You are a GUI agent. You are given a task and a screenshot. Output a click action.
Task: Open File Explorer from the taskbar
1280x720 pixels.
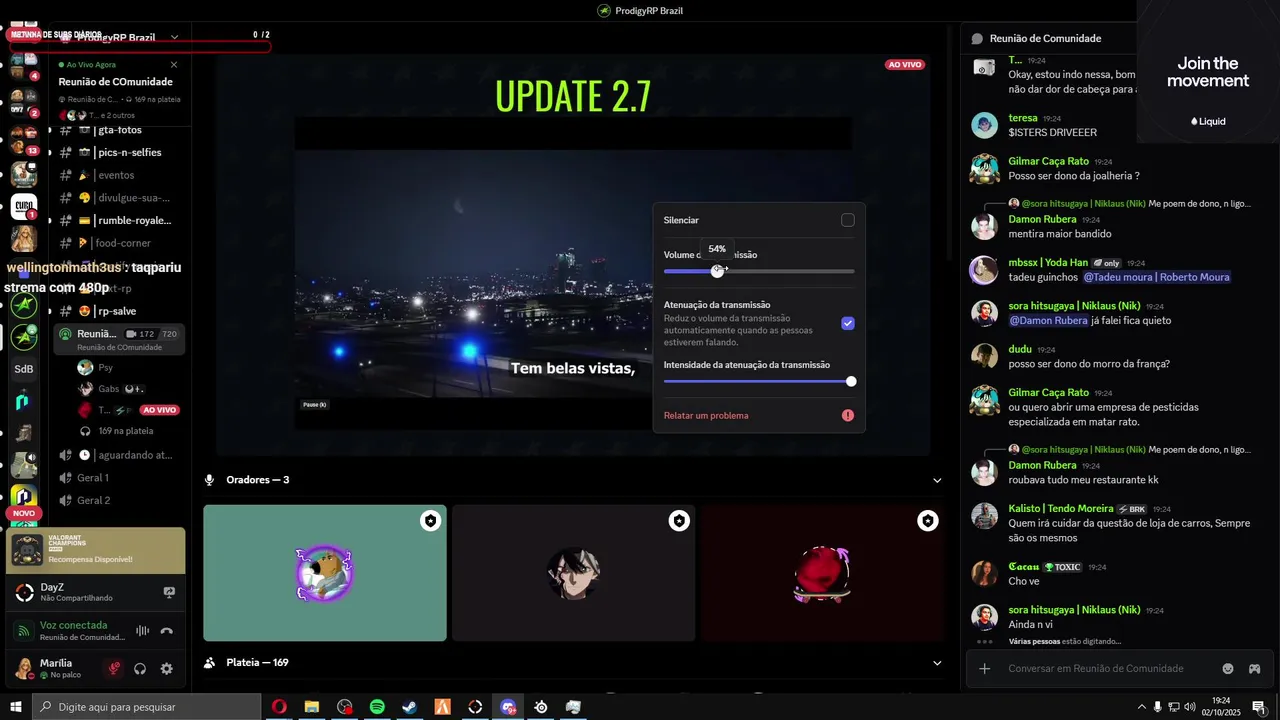[312, 707]
